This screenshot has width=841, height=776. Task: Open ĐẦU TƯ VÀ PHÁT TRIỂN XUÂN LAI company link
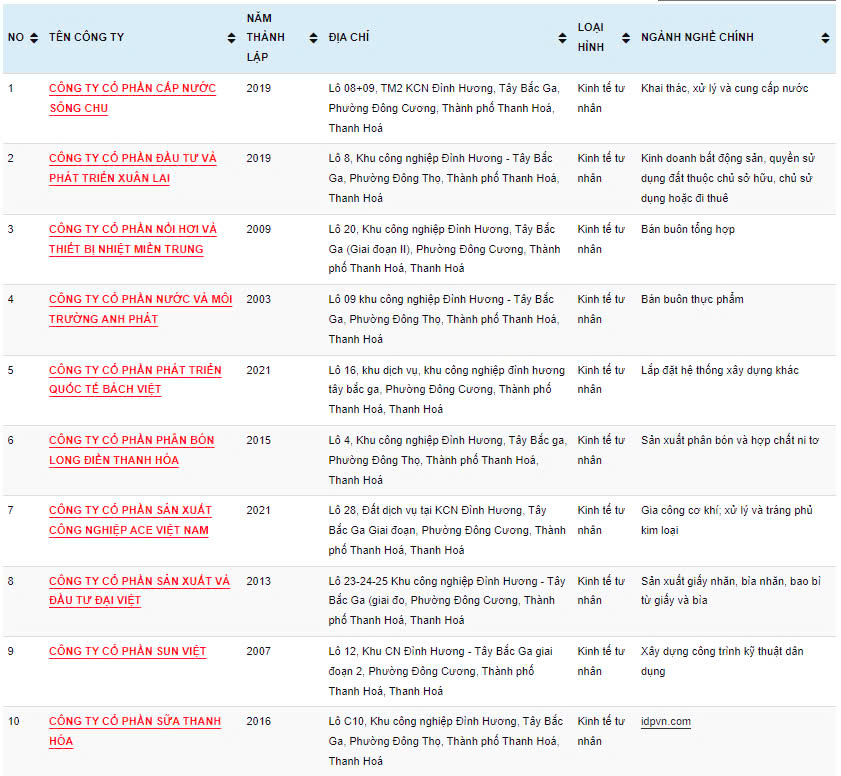(x=132, y=168)
